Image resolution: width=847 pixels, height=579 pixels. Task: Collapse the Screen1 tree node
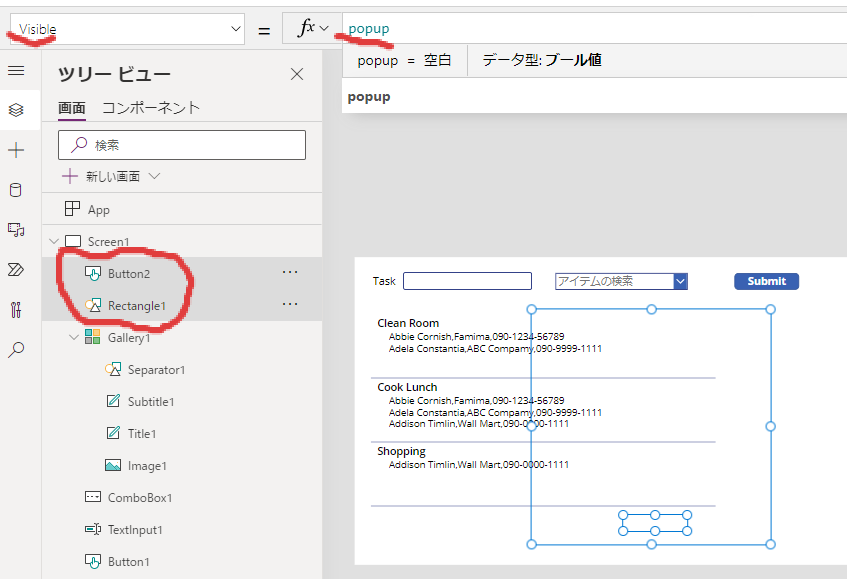54,242
